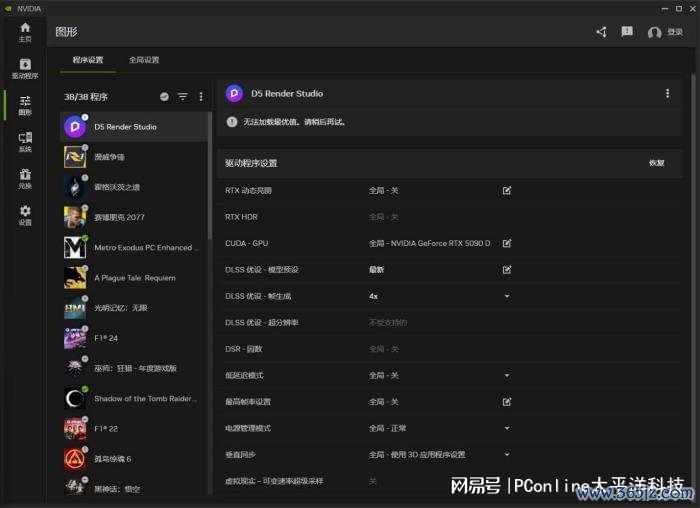Click the share icon in top bar

point(601,32)
